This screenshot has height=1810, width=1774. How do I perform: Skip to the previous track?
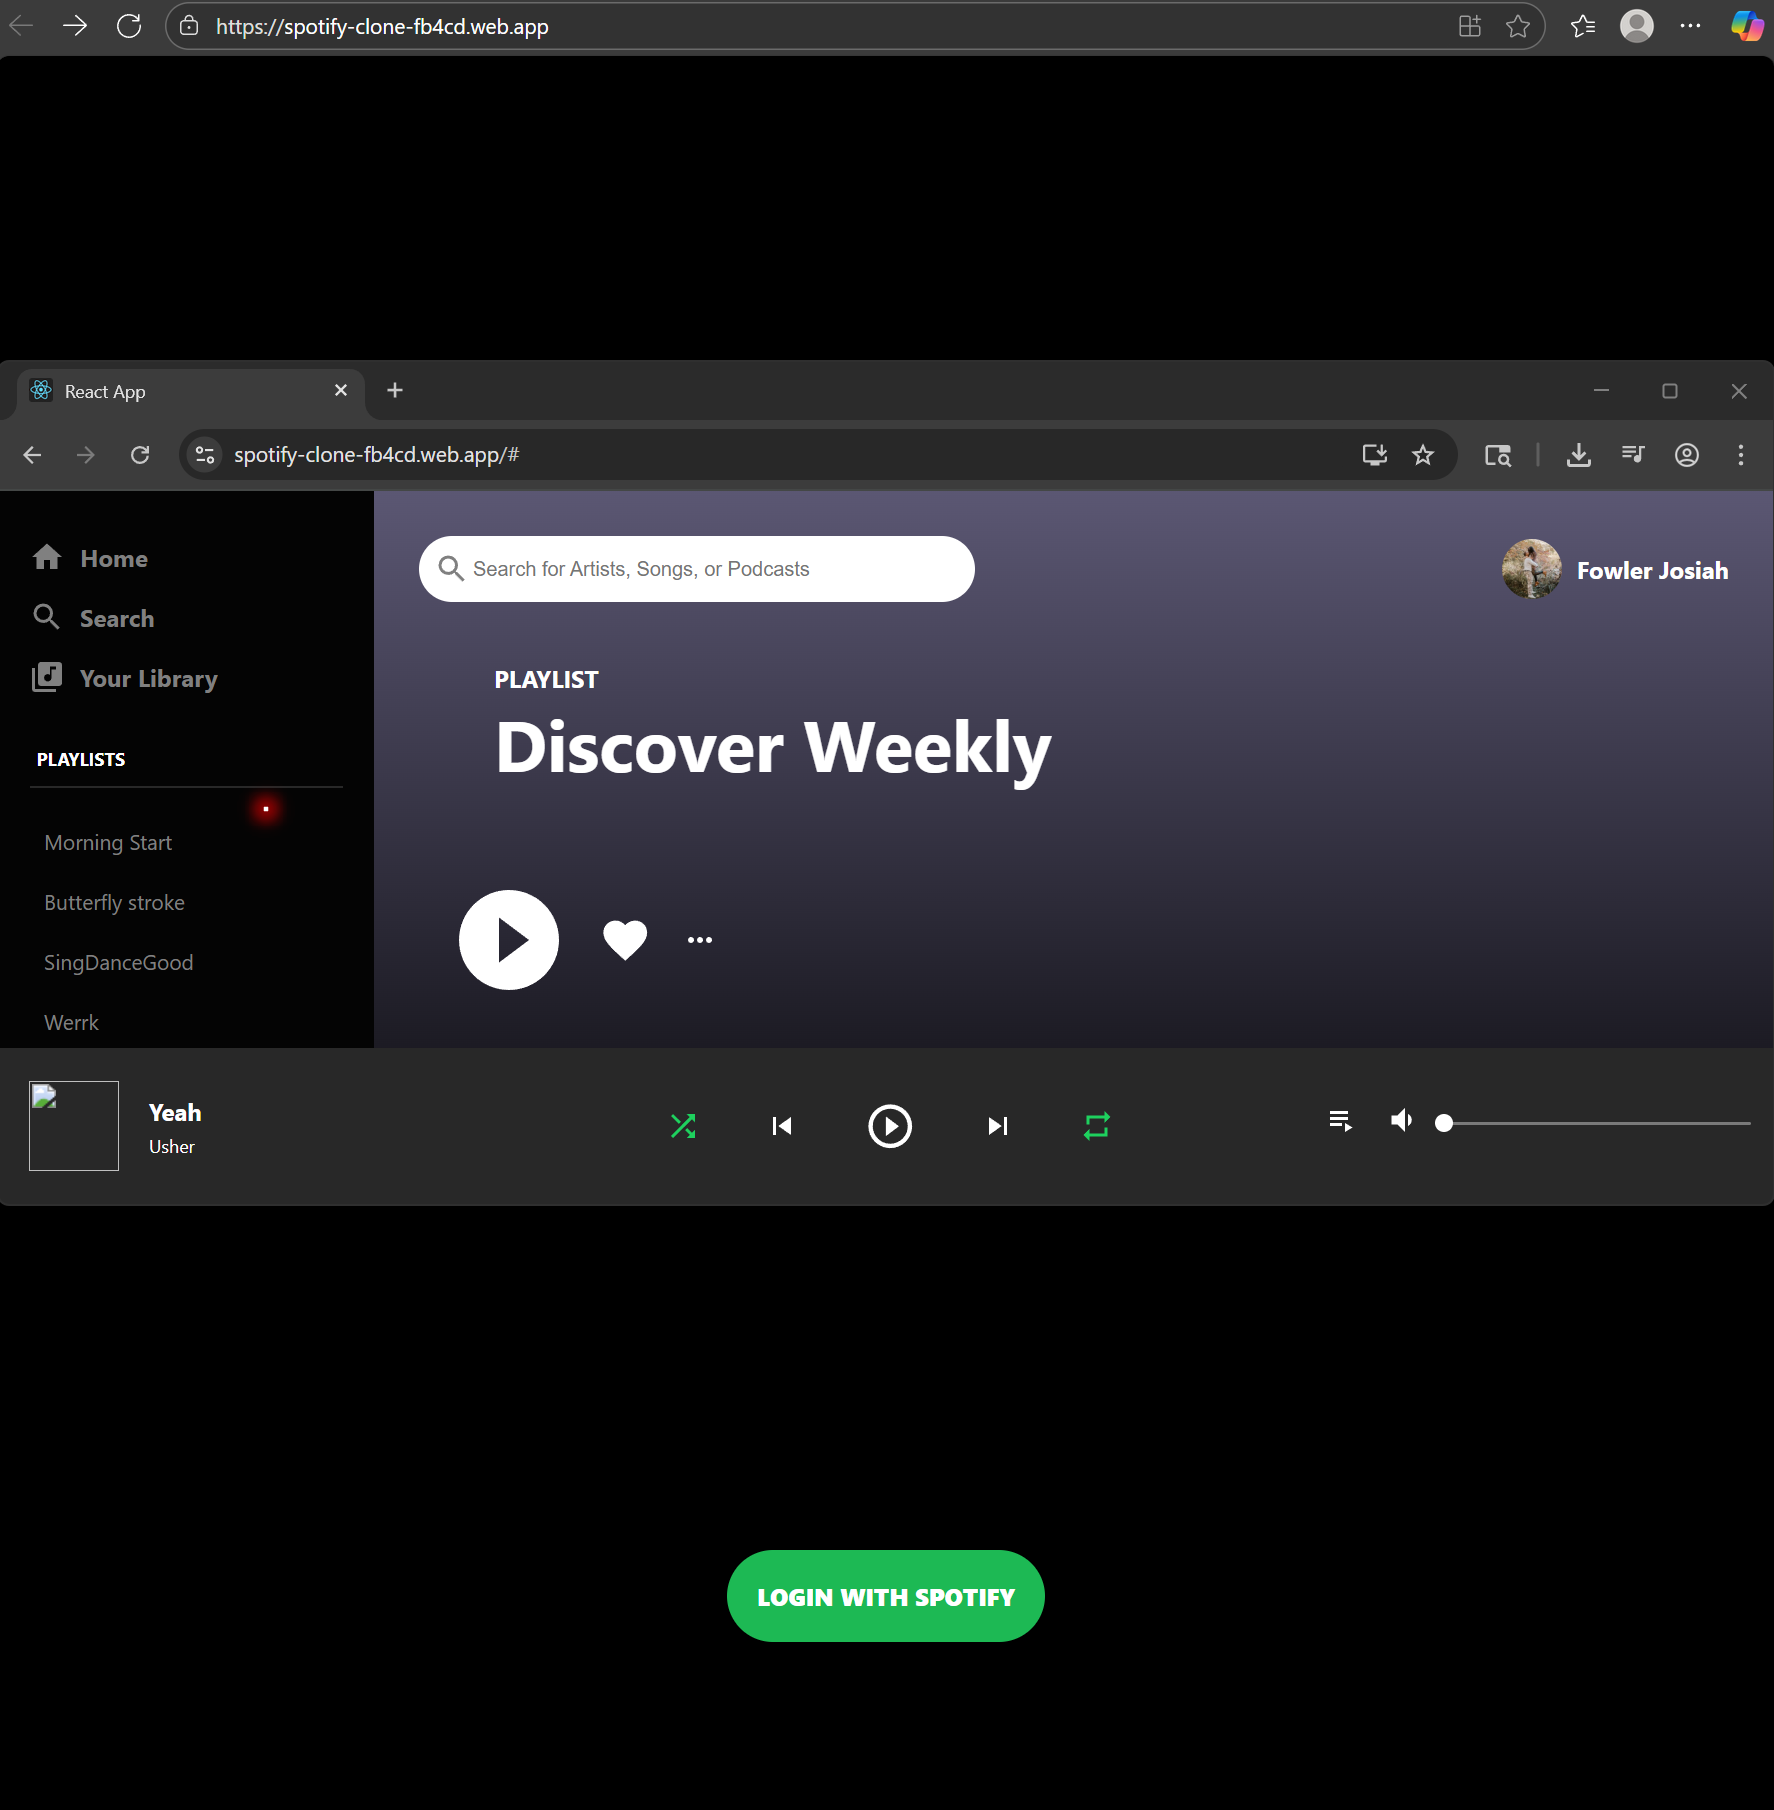pyautogui.click(x=782, y=1125)
